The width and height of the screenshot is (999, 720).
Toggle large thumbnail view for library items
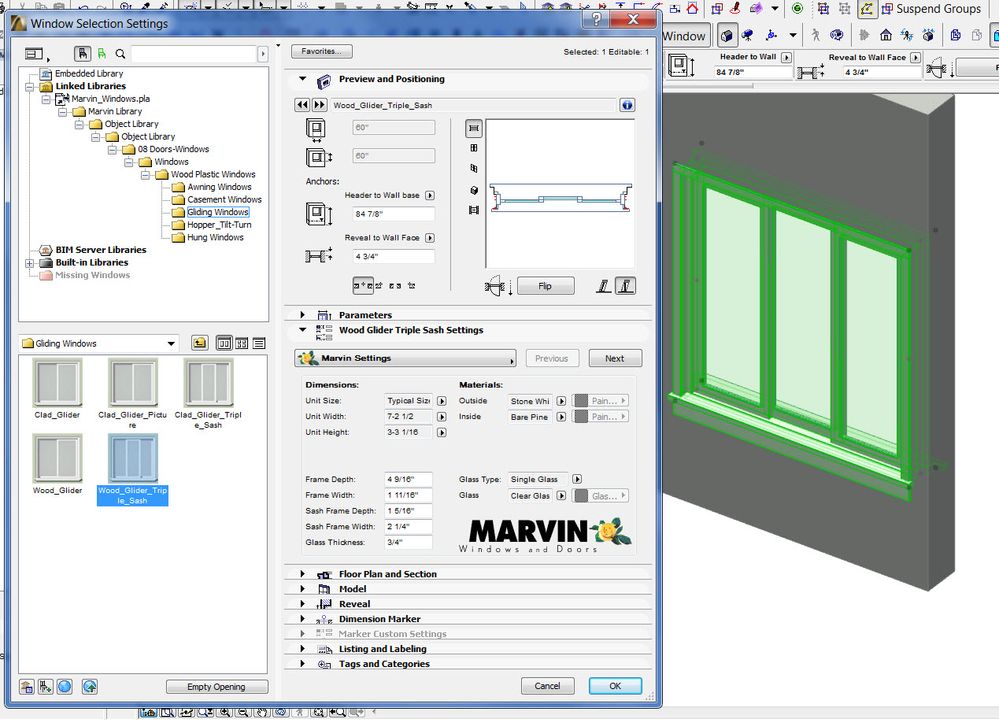pyautogui.click(x=224, y=343)
